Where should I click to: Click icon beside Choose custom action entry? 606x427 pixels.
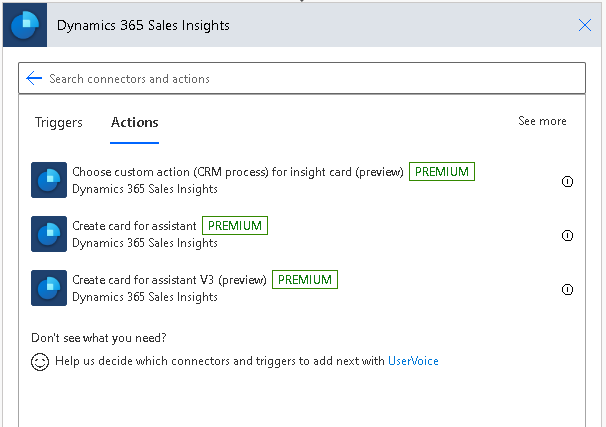tap(49, 180)
